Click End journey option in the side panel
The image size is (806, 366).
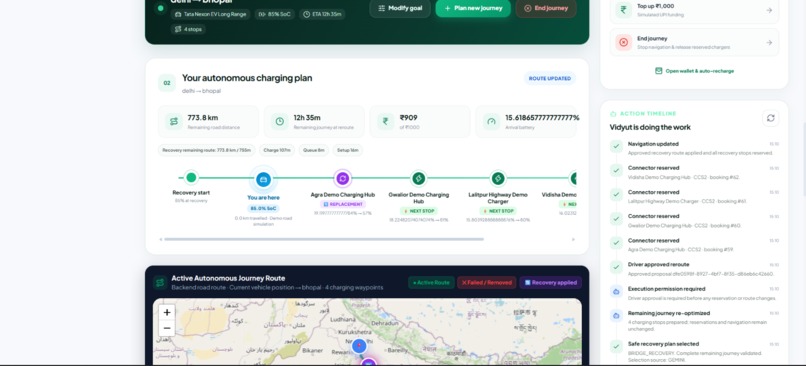pos(694,42)
